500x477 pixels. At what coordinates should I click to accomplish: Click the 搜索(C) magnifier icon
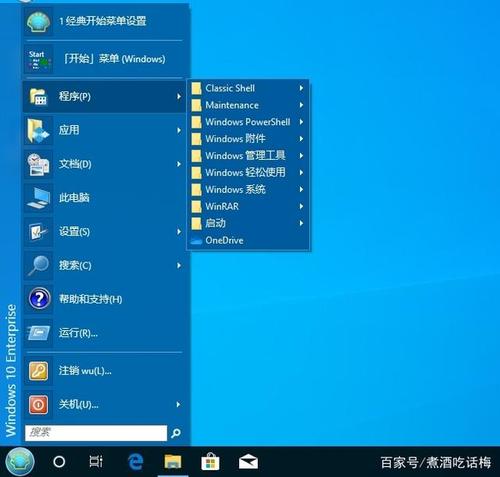pyautogui.click(x=38, y=265)
